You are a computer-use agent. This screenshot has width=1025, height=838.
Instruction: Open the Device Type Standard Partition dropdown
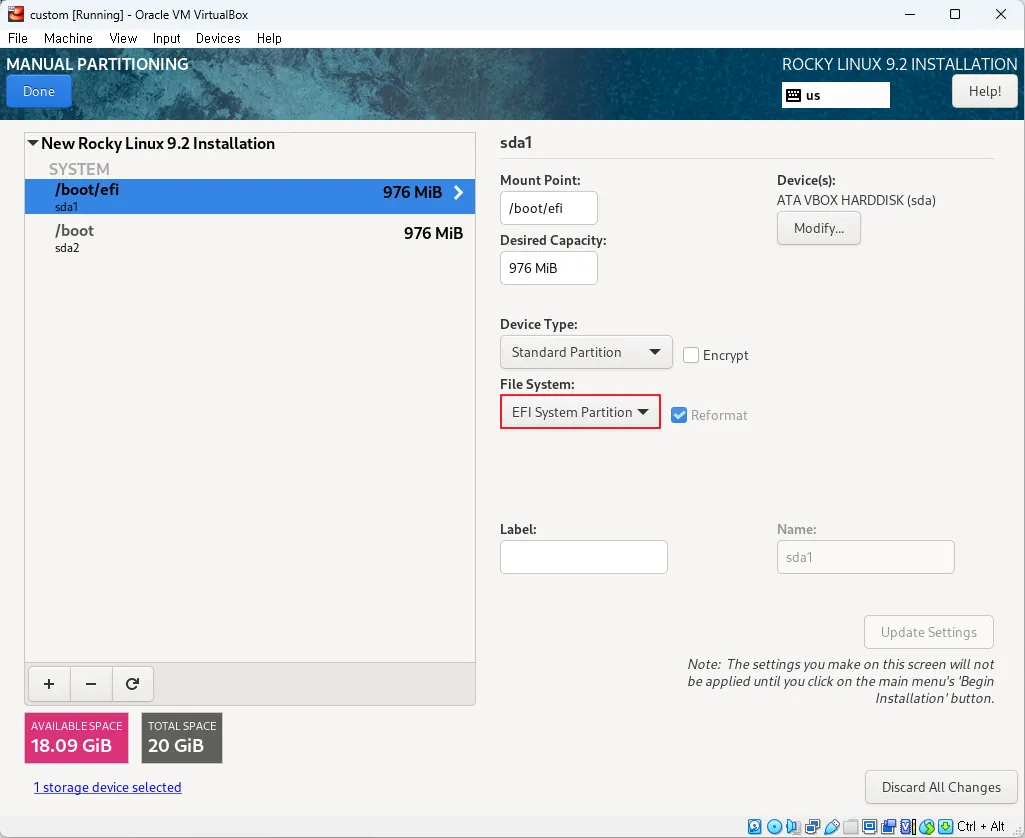586,352
